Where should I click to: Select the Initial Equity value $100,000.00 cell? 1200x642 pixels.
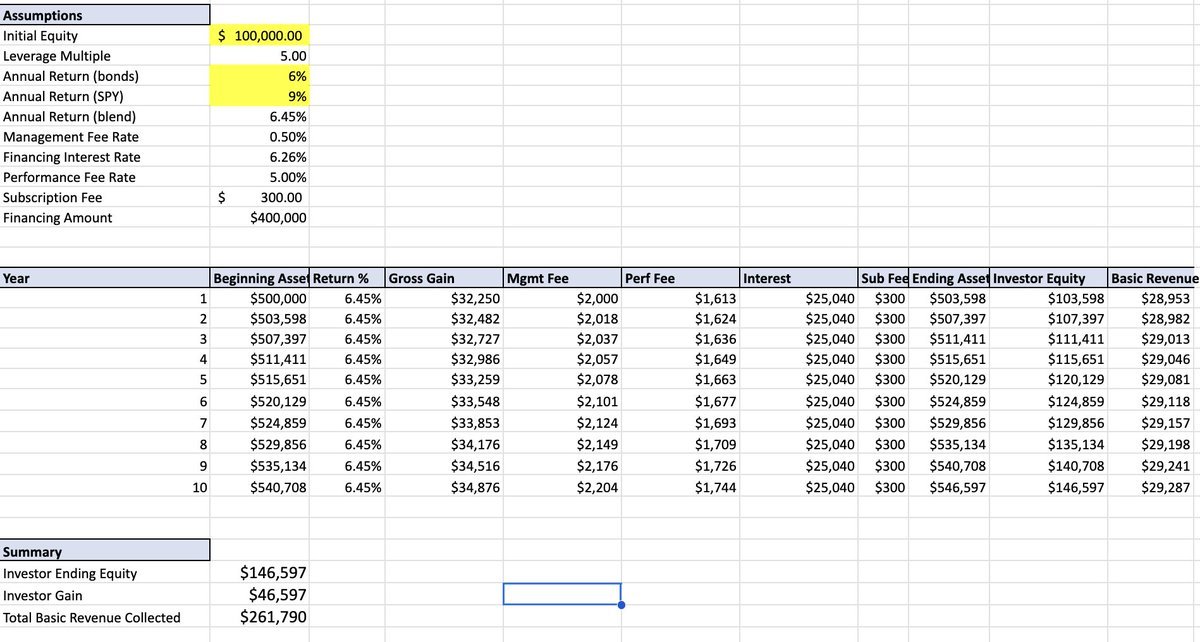(260, 36)
